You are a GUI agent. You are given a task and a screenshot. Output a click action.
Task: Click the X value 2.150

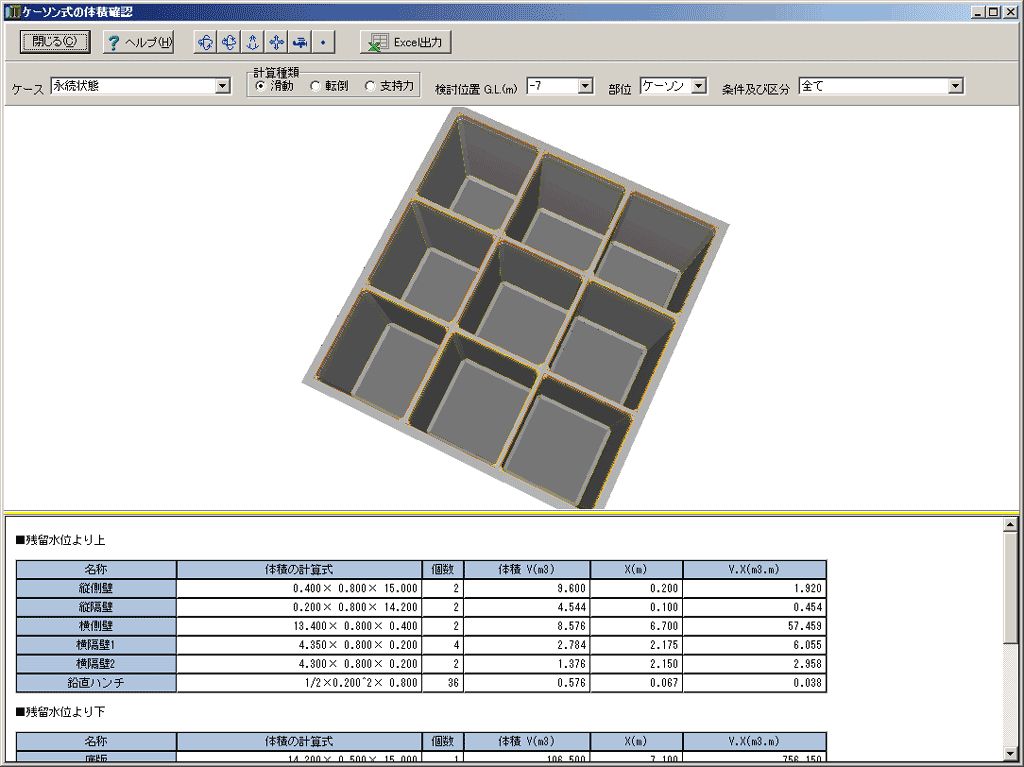637,664
